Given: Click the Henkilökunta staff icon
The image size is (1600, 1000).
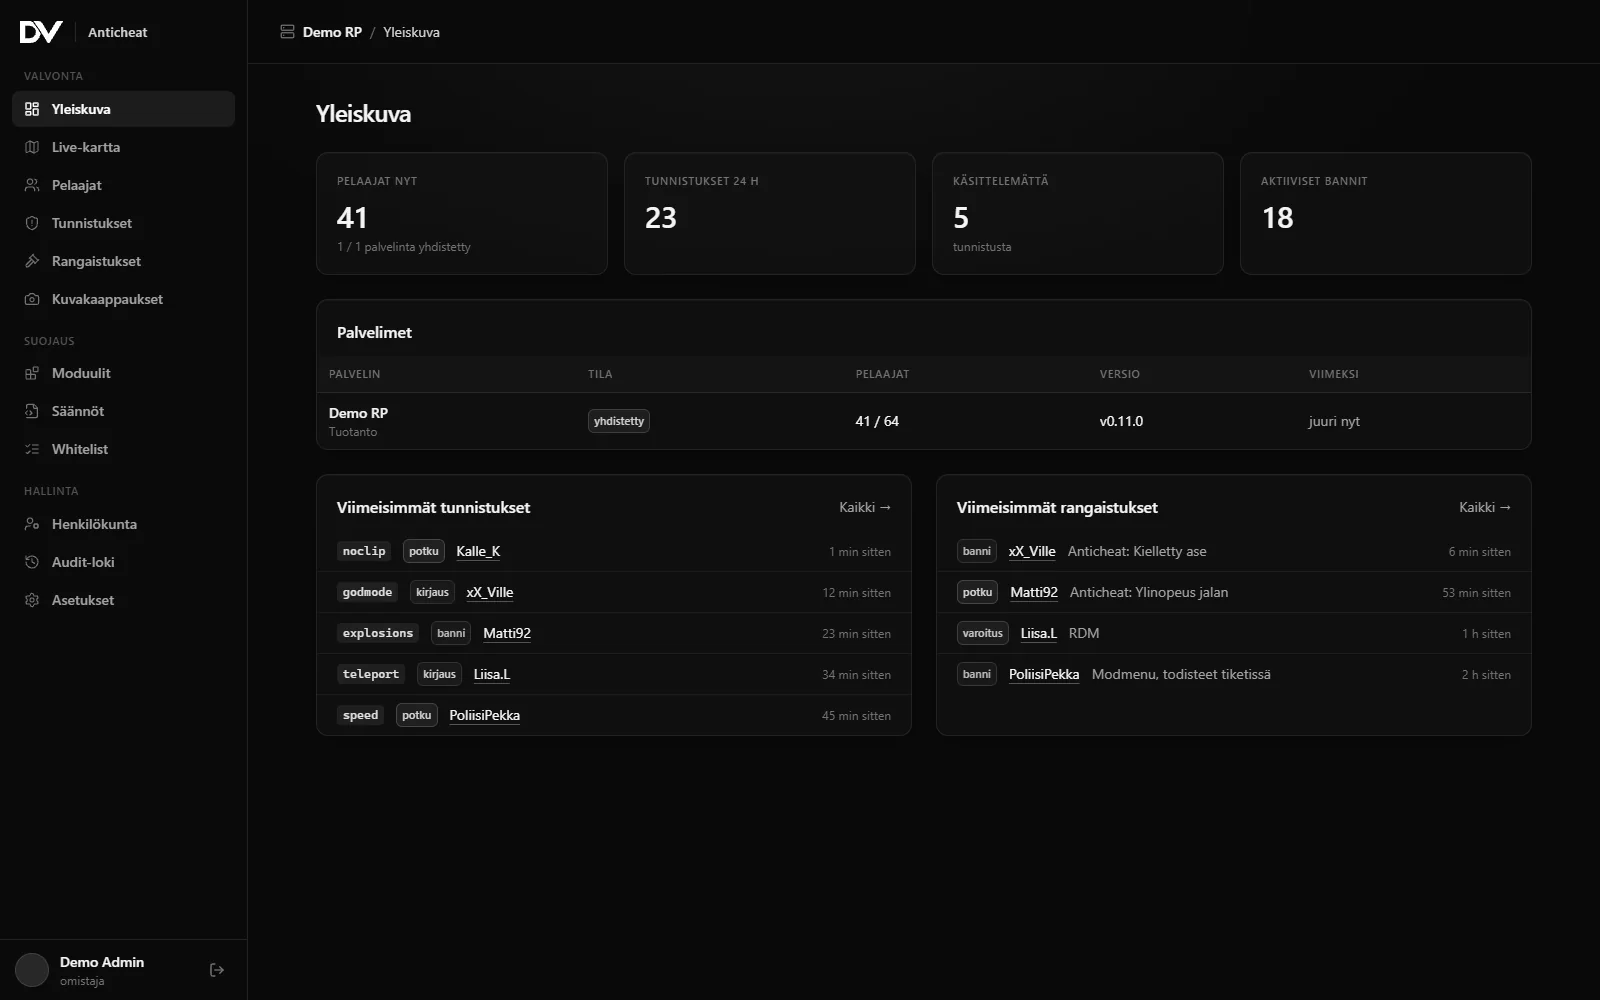Looking at the screenshot, I should point(32,524).
